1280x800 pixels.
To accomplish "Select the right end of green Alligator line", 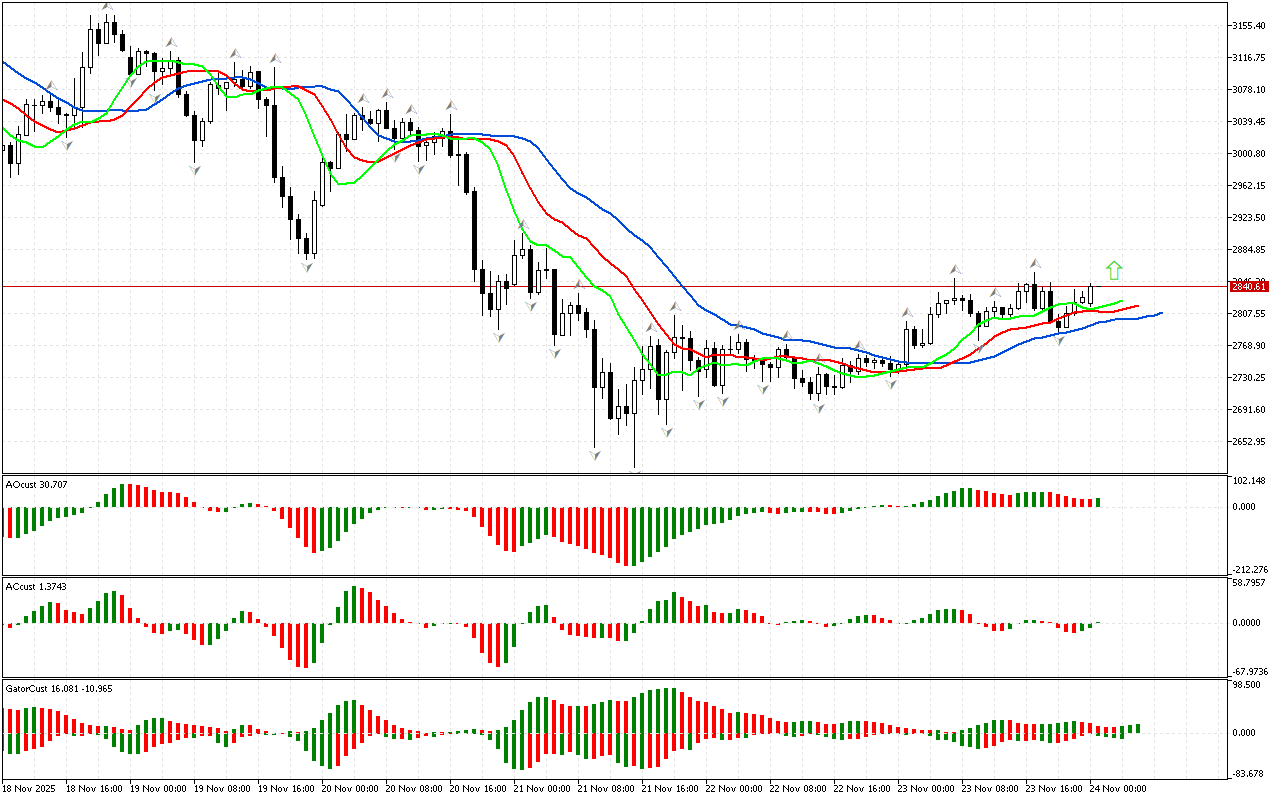I will click(1122, 300).
